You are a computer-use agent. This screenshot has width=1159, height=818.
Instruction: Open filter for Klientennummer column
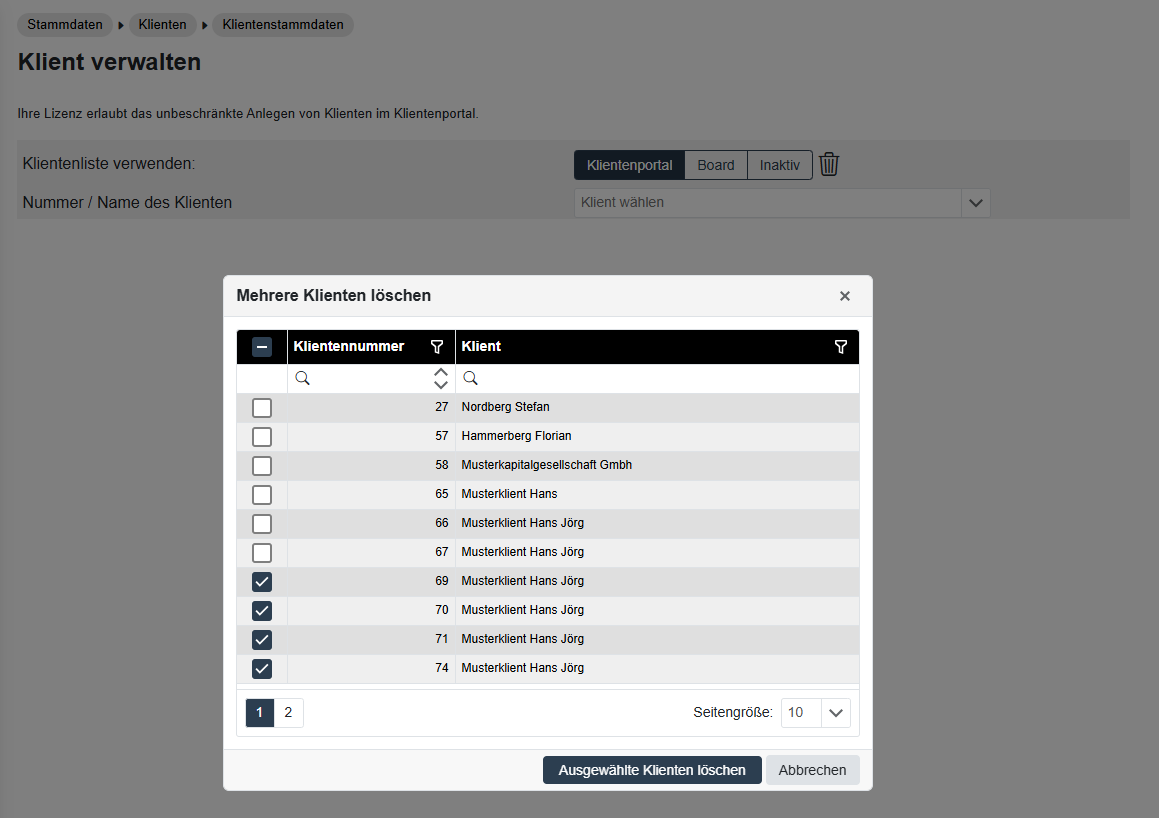coord(437,347)
